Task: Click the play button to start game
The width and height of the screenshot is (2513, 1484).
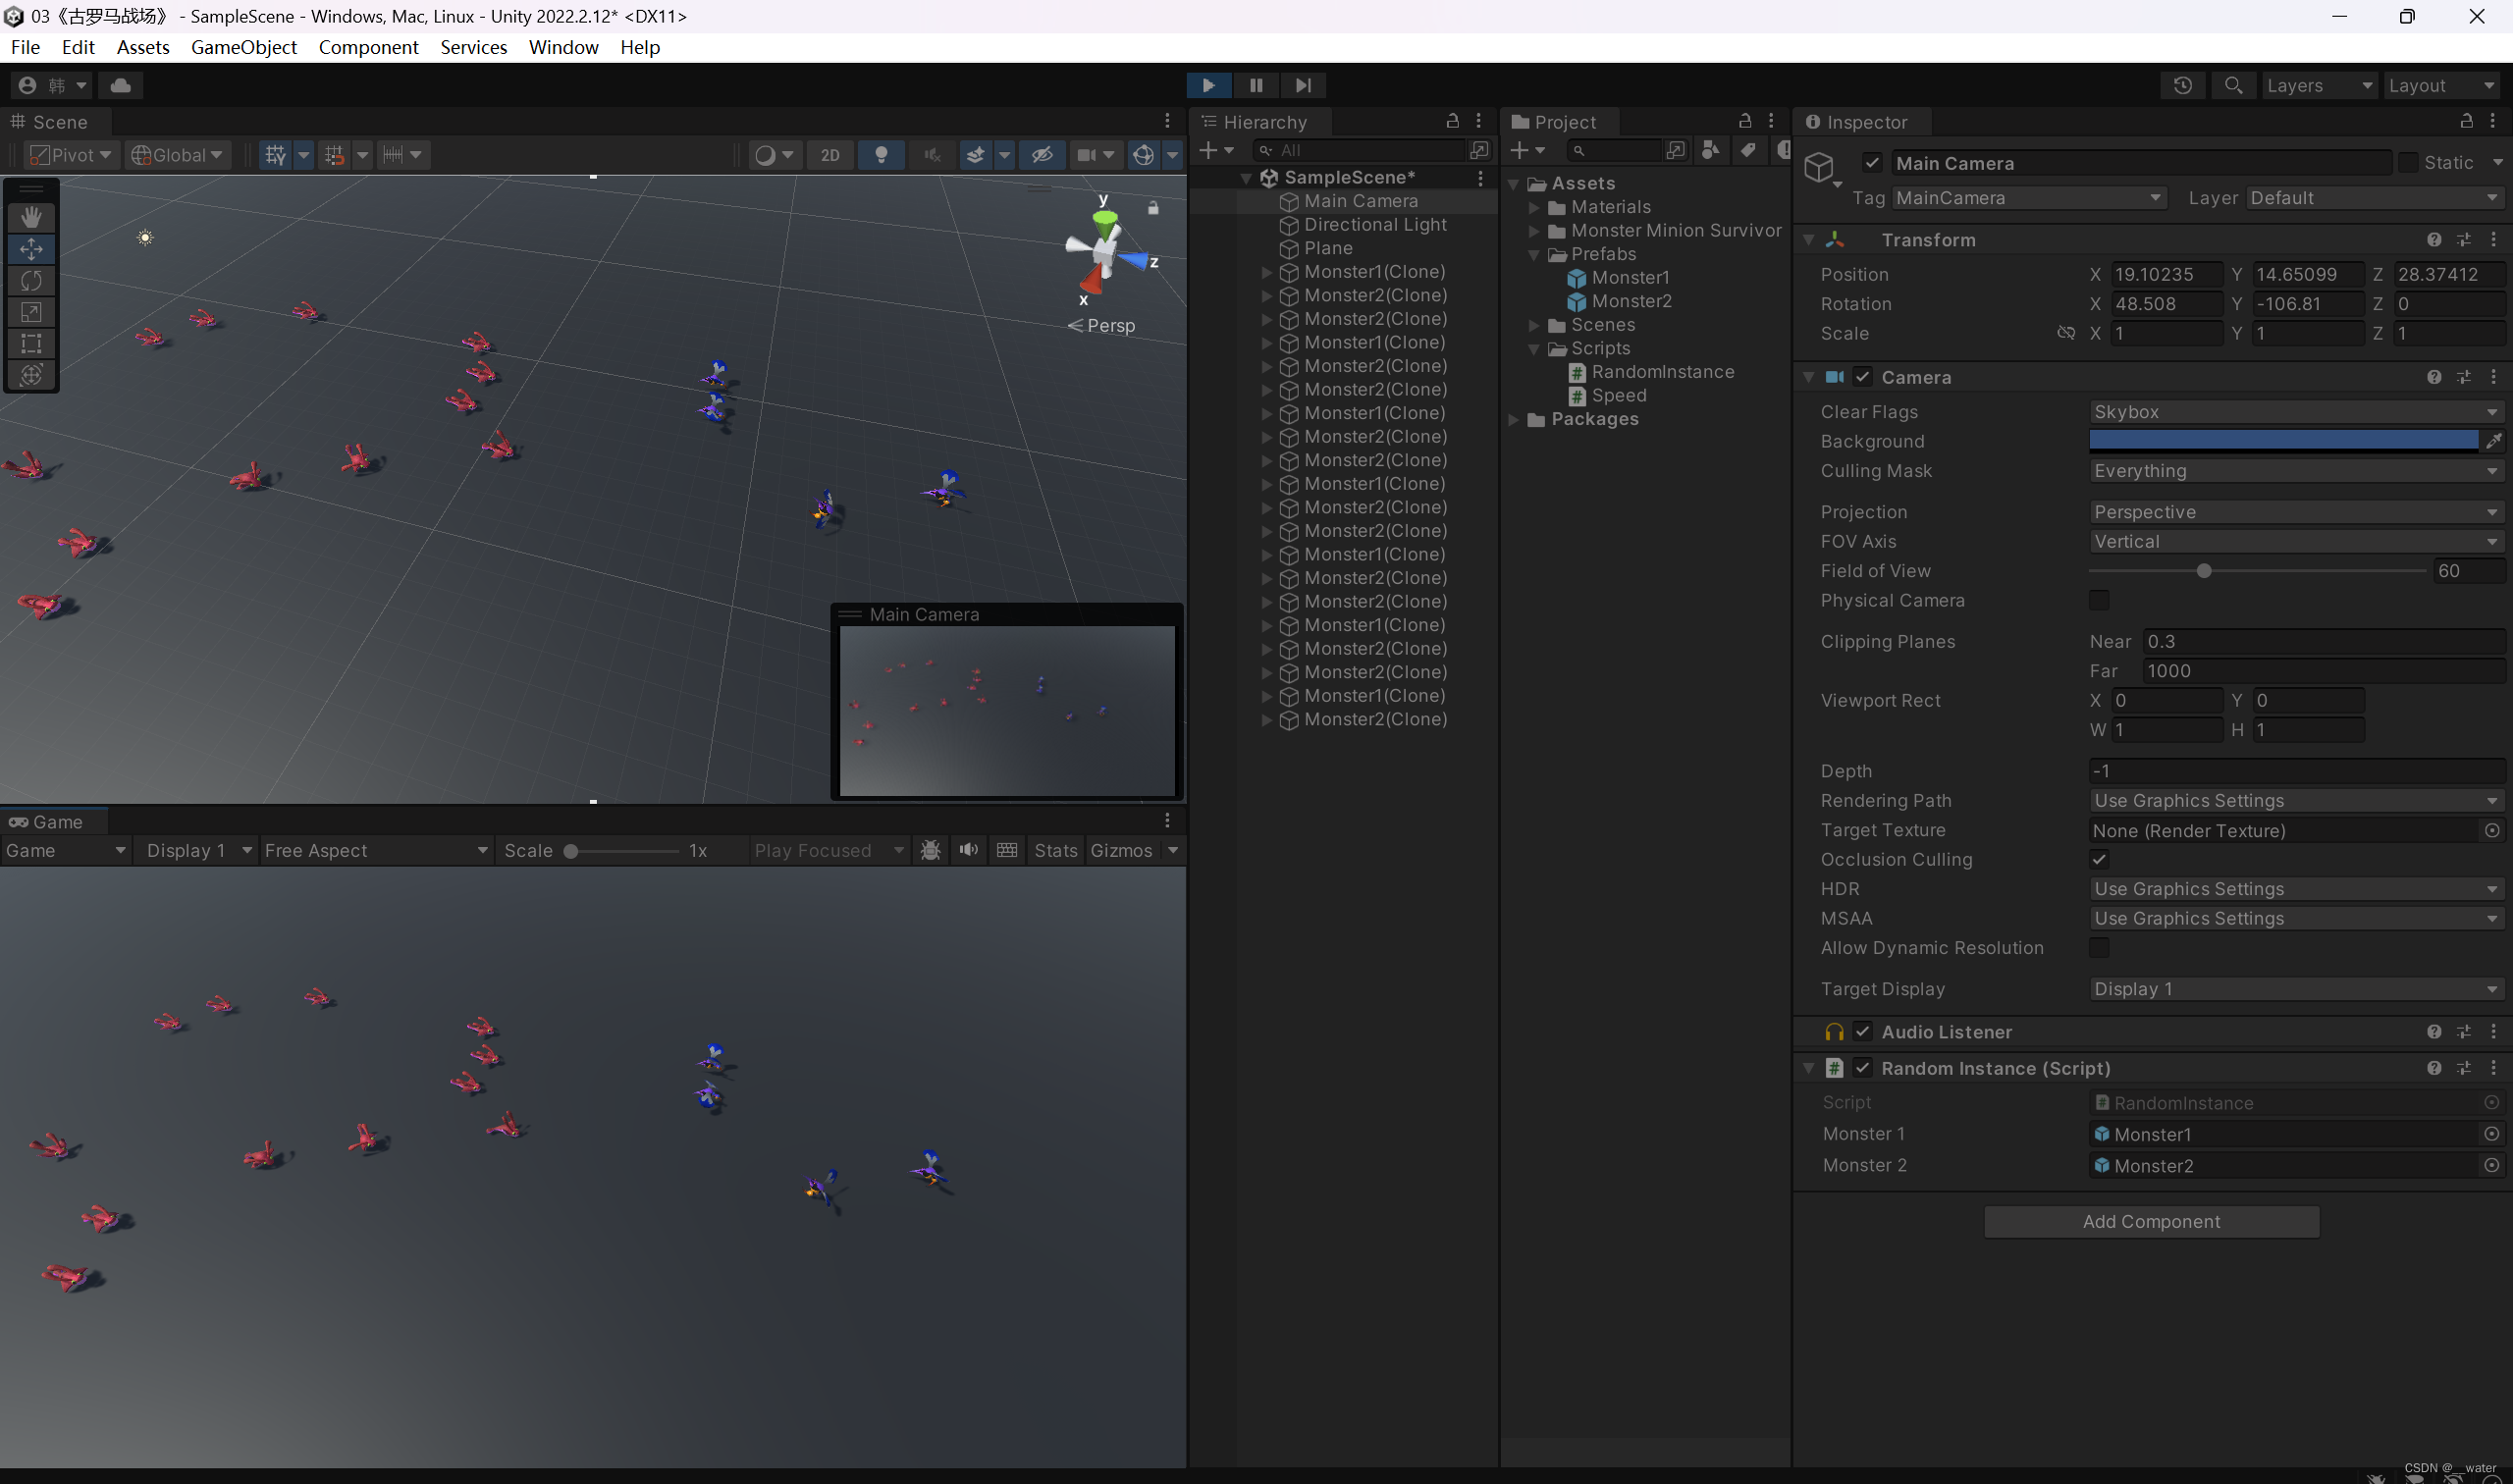Action: point(1208,83)
